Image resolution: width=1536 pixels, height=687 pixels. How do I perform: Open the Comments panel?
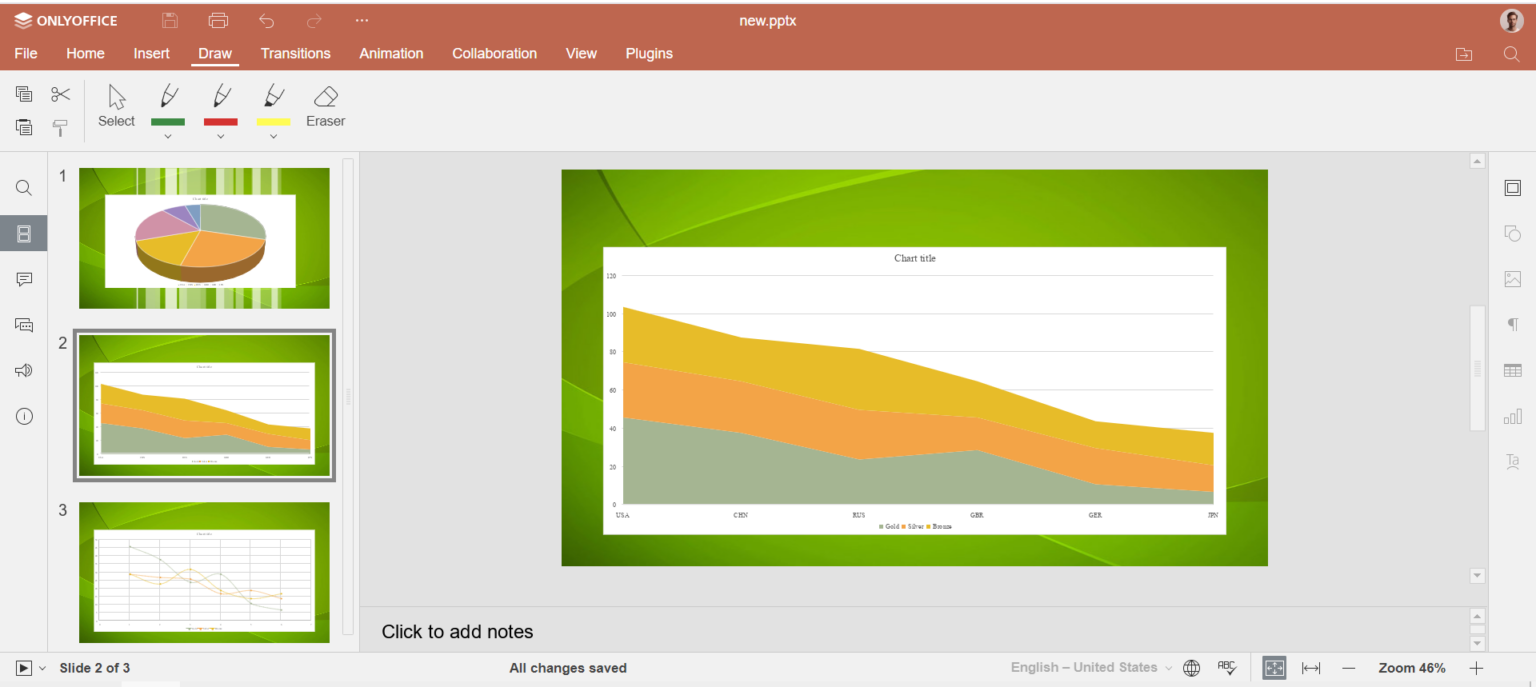[x=23, y=279]
